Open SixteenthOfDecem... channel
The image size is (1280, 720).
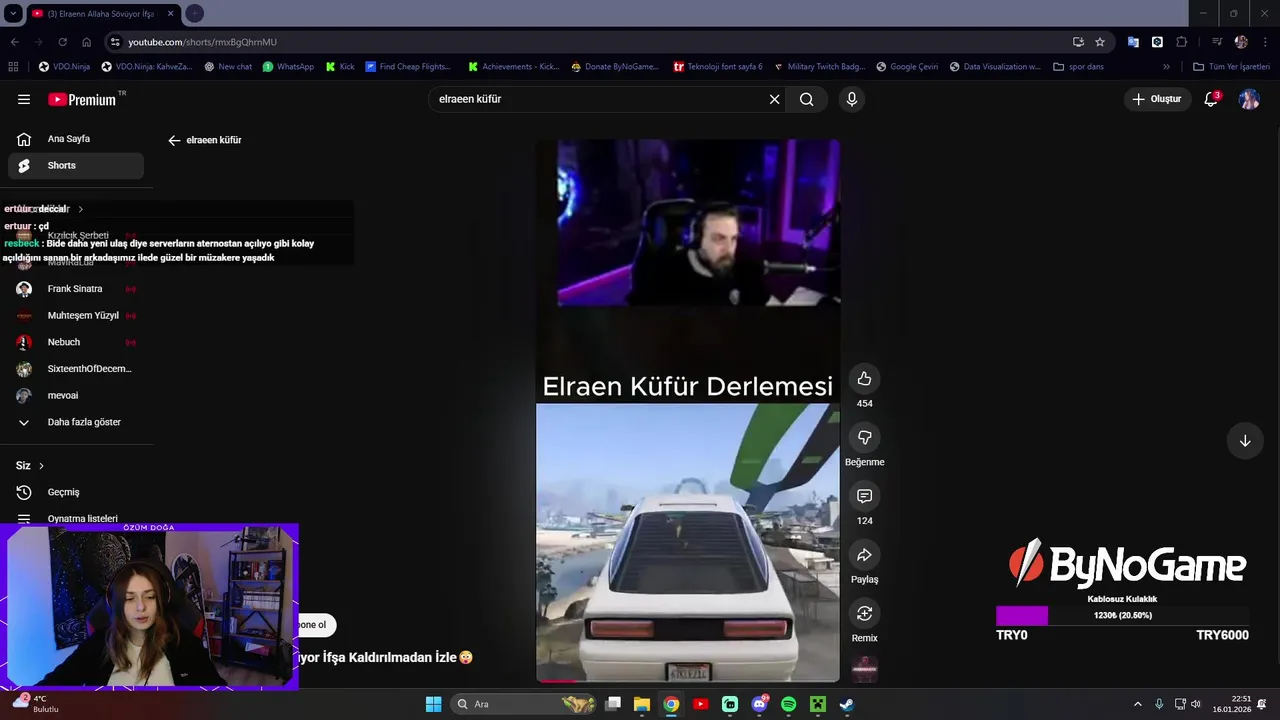(76, 369)
